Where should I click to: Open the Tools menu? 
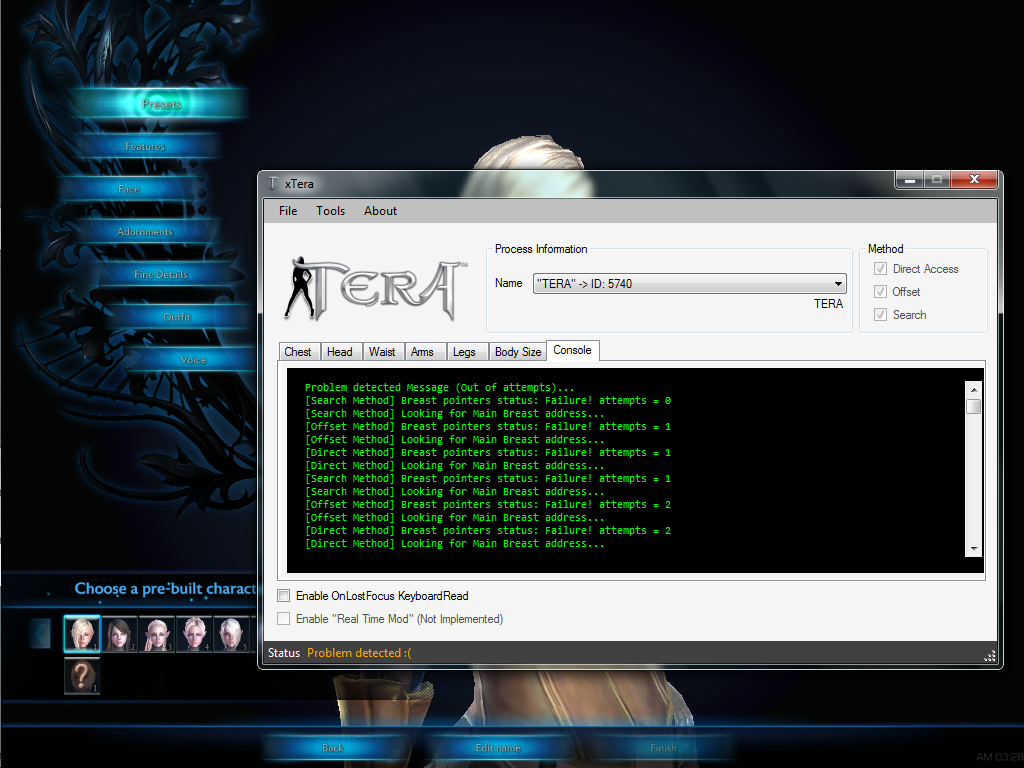[330, 211]
